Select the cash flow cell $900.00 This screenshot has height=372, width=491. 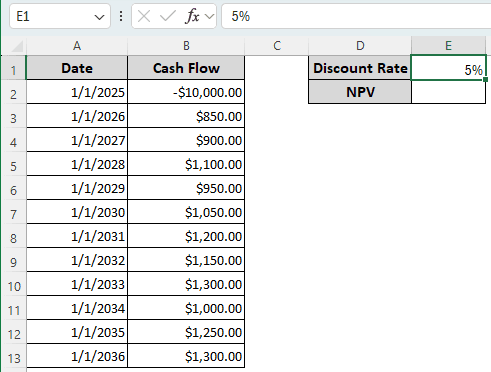(x=186, y=140)
